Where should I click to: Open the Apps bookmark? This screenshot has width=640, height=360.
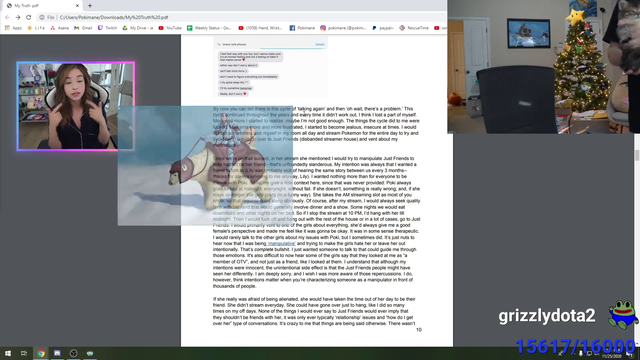point(13,28)
